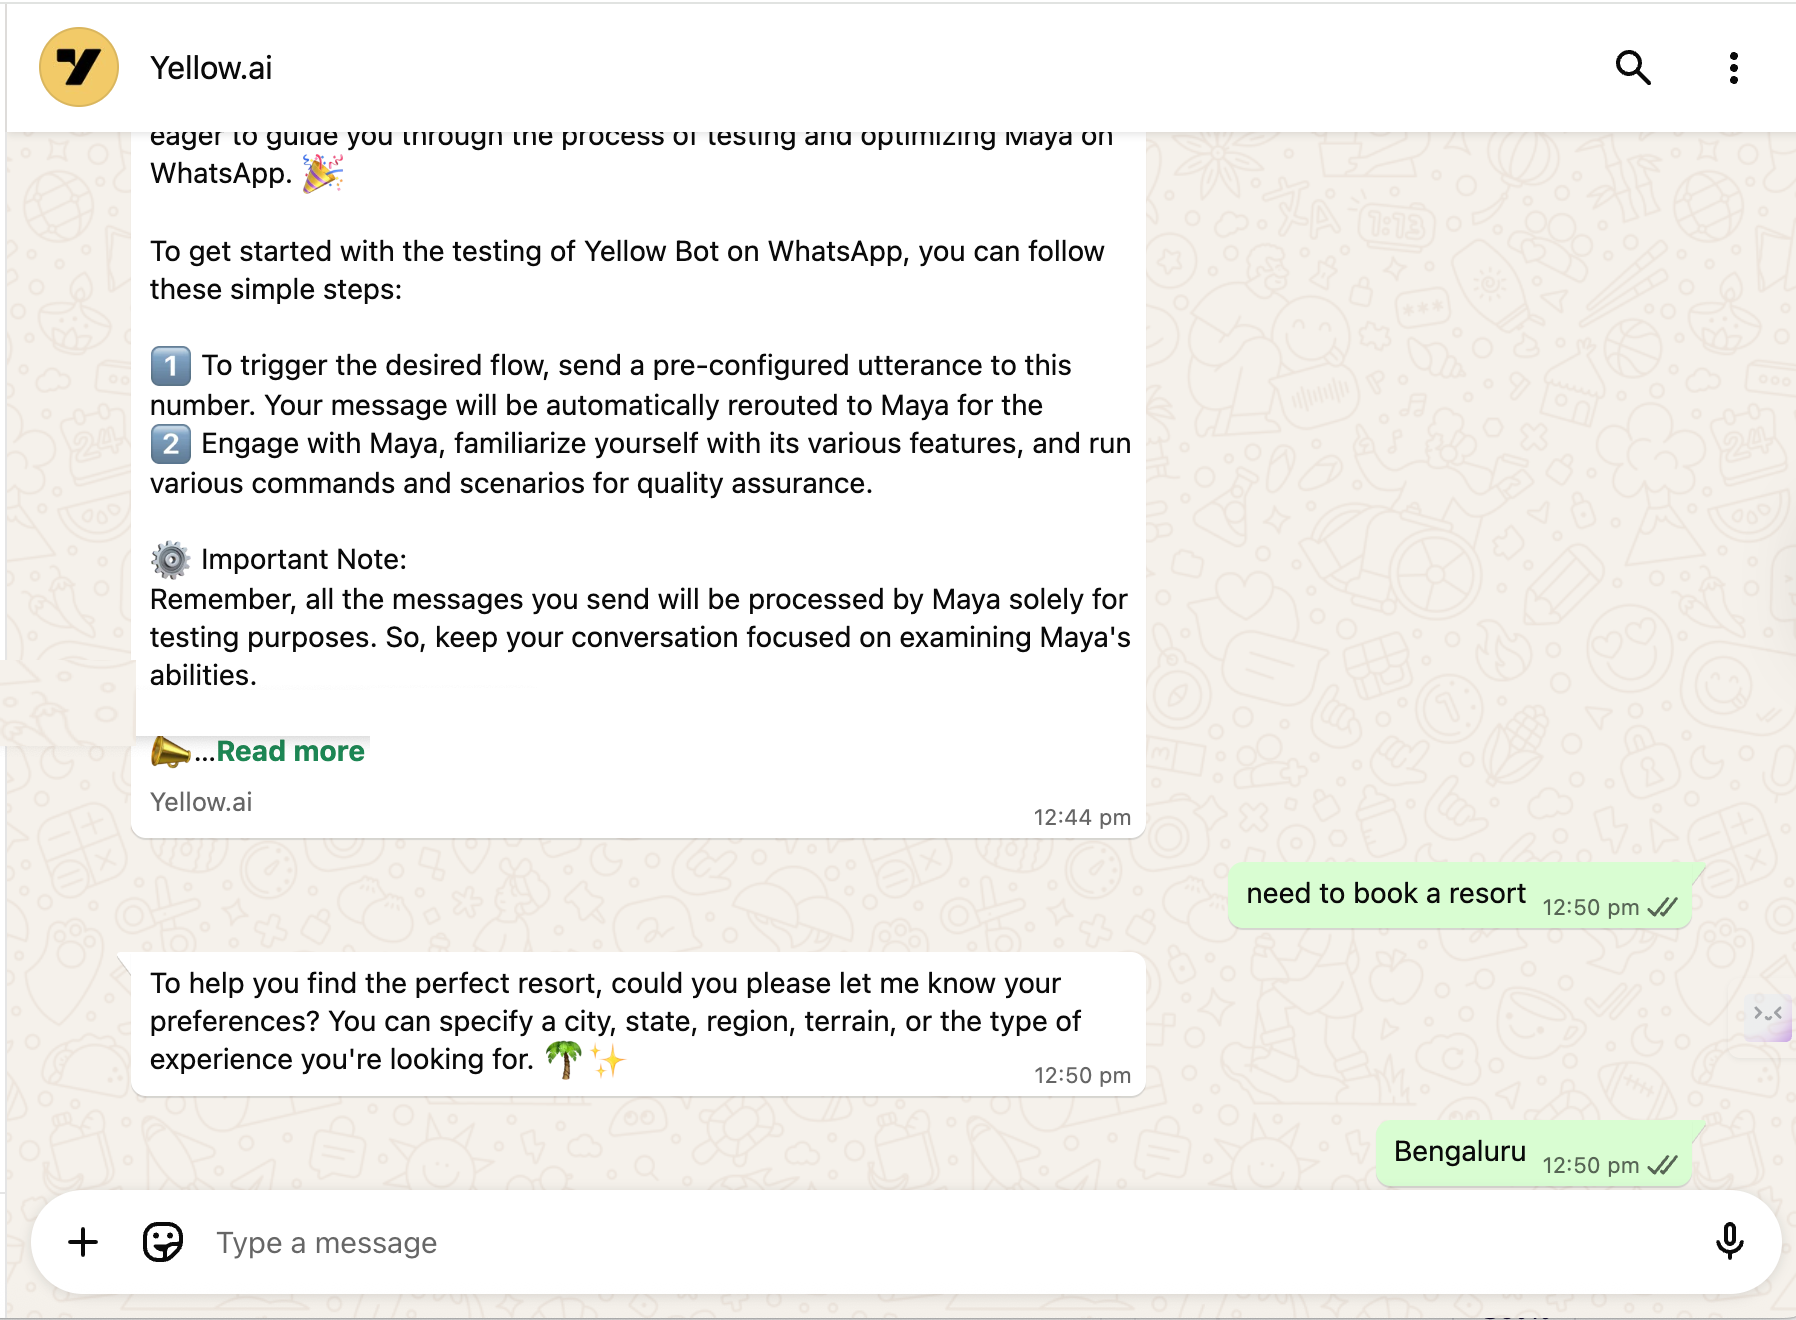This screenshot has width=1796, height=1320.
Task: Open the three-dot chat options menu
Action: pyautogui.click(x=1733, y=68)
